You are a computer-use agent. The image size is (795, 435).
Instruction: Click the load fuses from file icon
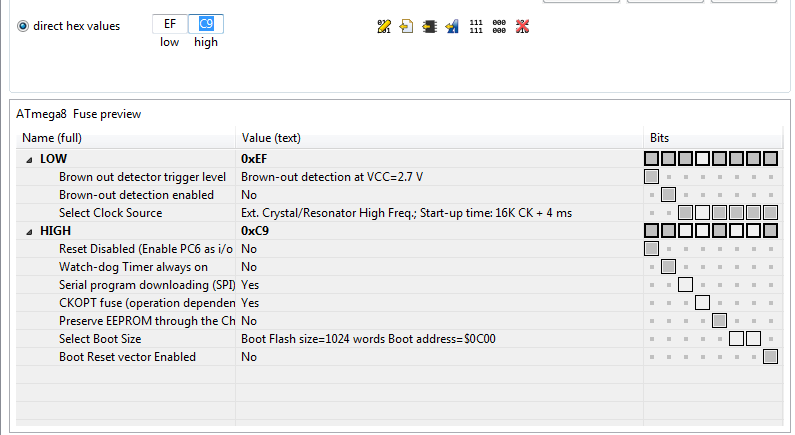tap(406, 26)
